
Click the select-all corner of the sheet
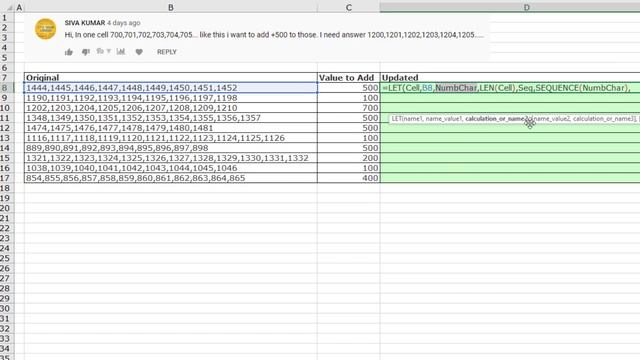[x=7, y=7]
